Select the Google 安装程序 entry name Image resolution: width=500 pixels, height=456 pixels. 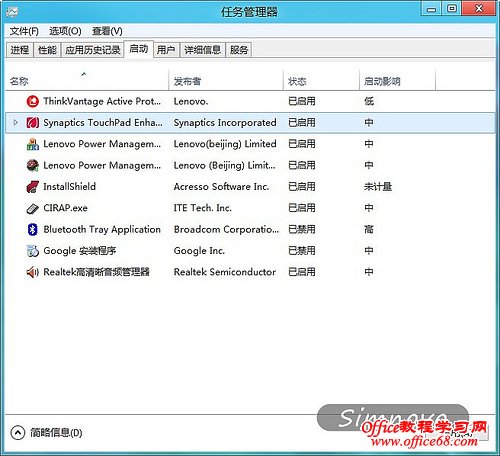(x=80, y=251)
